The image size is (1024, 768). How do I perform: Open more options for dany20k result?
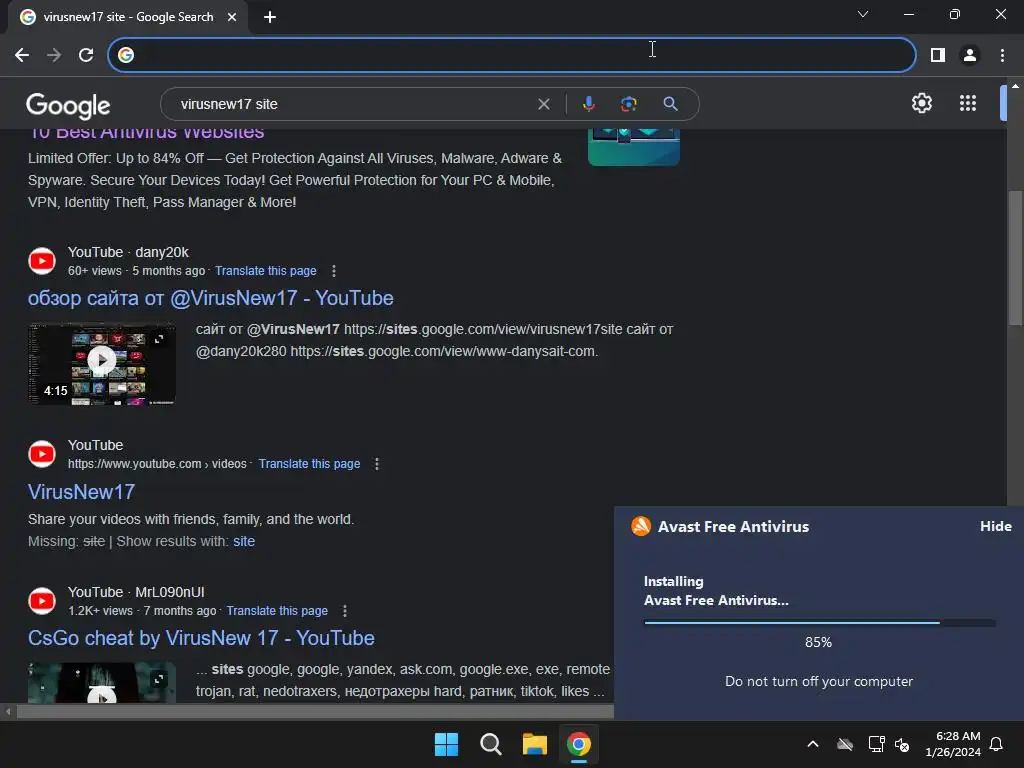pyautogui.click(x=334, y=270)
